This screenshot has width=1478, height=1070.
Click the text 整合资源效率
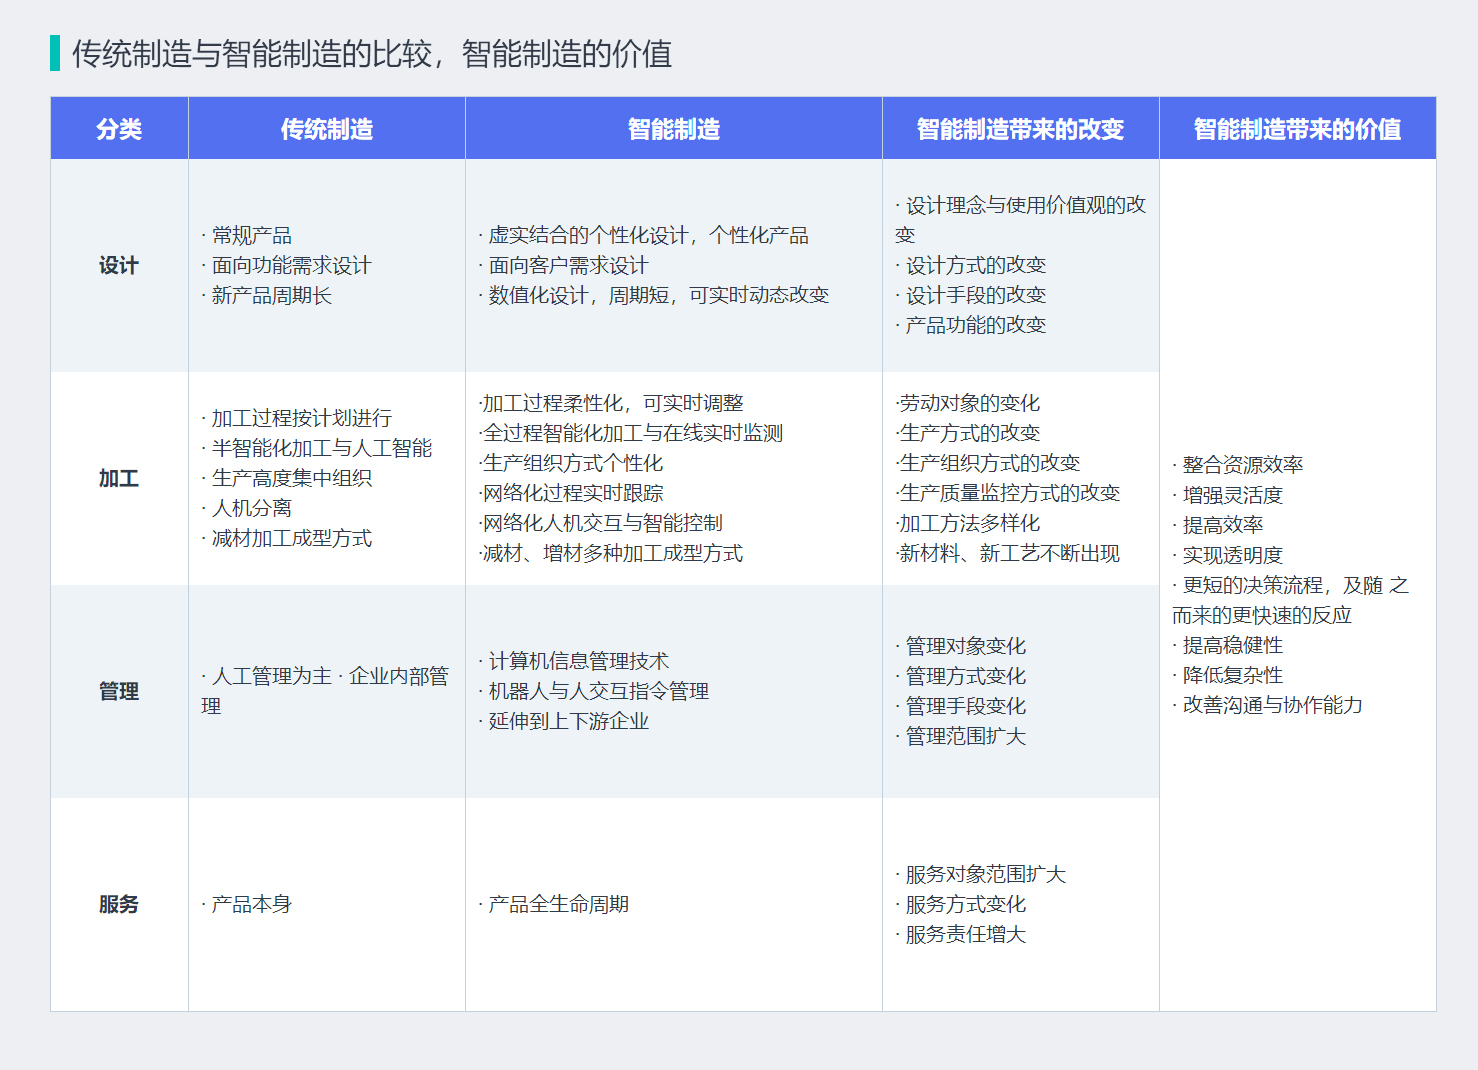pyautogui.click(x=1238, y=466)
